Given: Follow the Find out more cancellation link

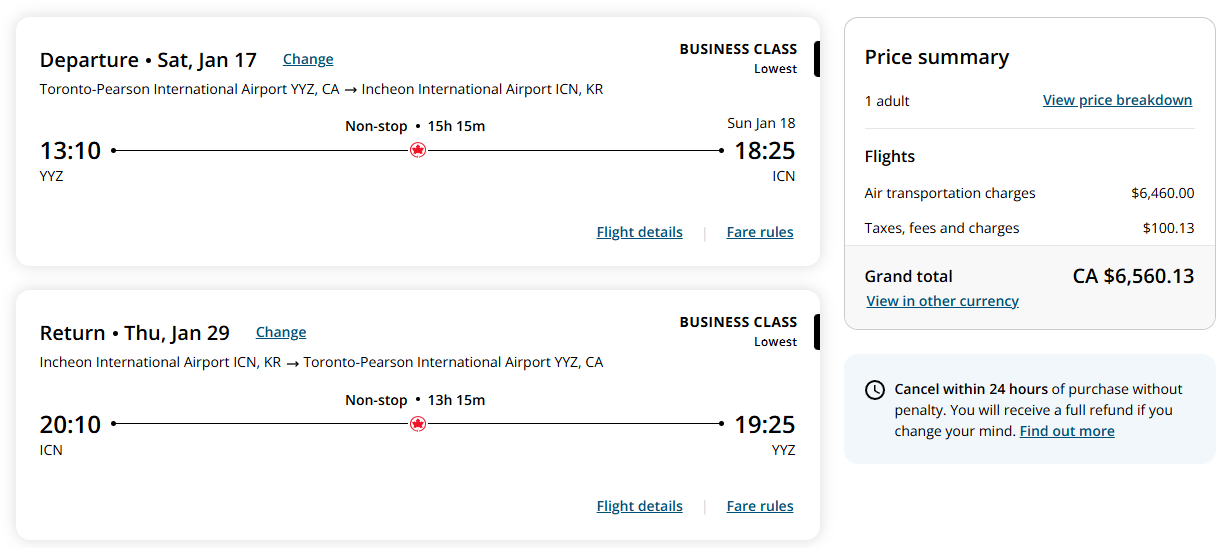Looking at the screenshot, I should click(x=1067, y=431).
